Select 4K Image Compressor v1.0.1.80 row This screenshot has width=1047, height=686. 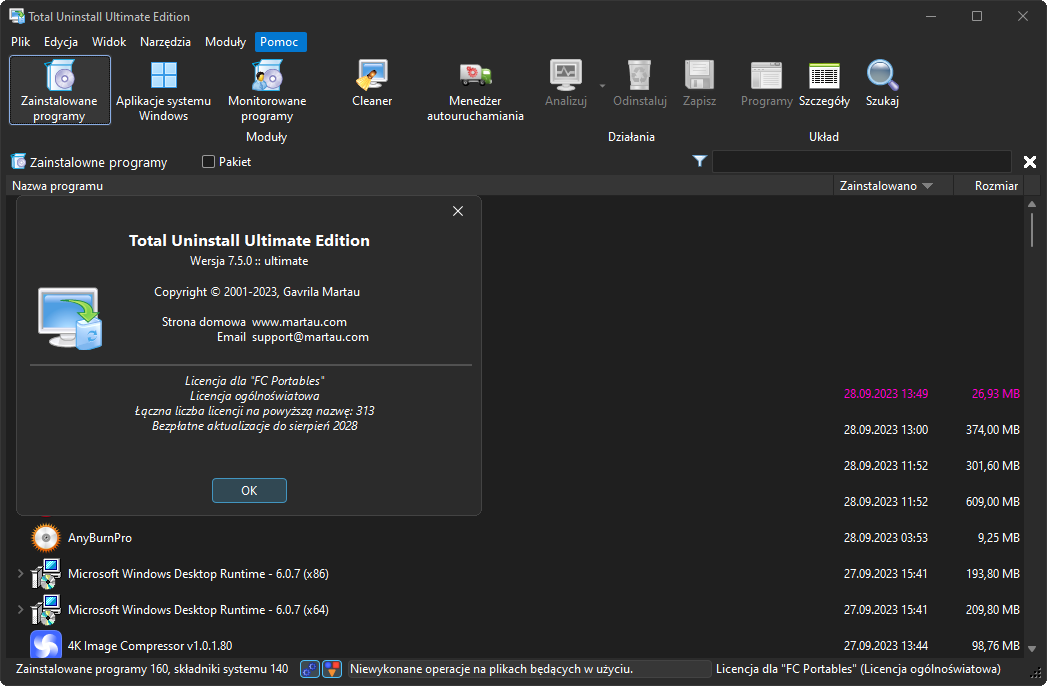pyautogui.click(x=514, y=646)
